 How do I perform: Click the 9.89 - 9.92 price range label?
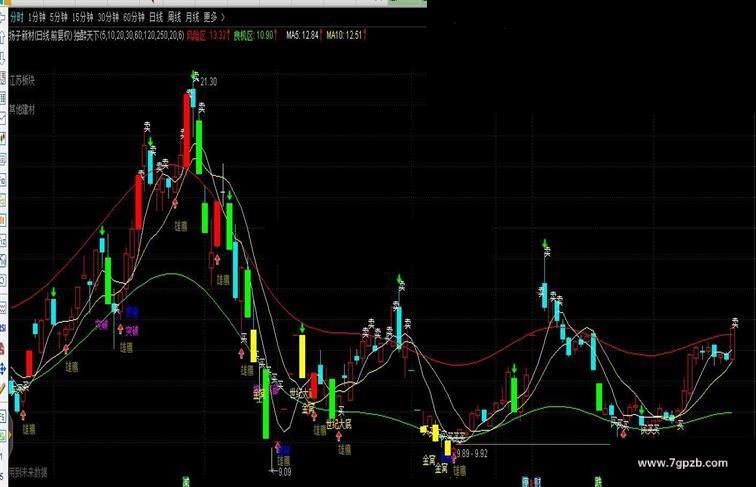(472, 453)
